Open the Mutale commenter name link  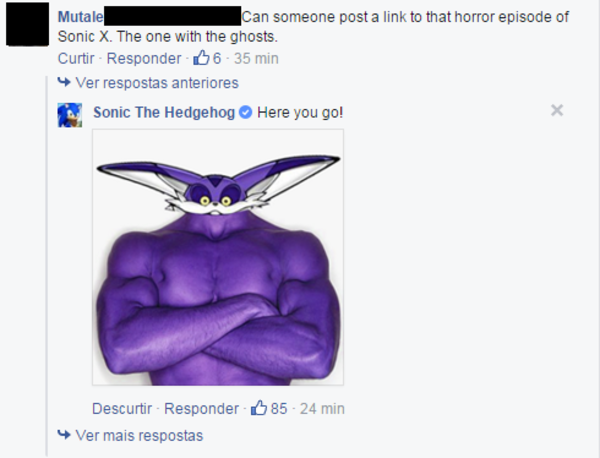click(81, 17)
